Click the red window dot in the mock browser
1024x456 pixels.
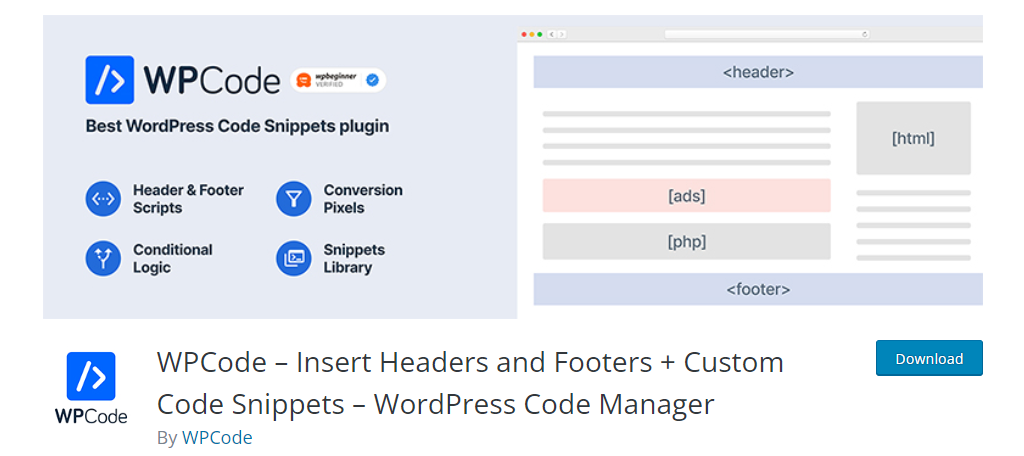click(524, 34)
